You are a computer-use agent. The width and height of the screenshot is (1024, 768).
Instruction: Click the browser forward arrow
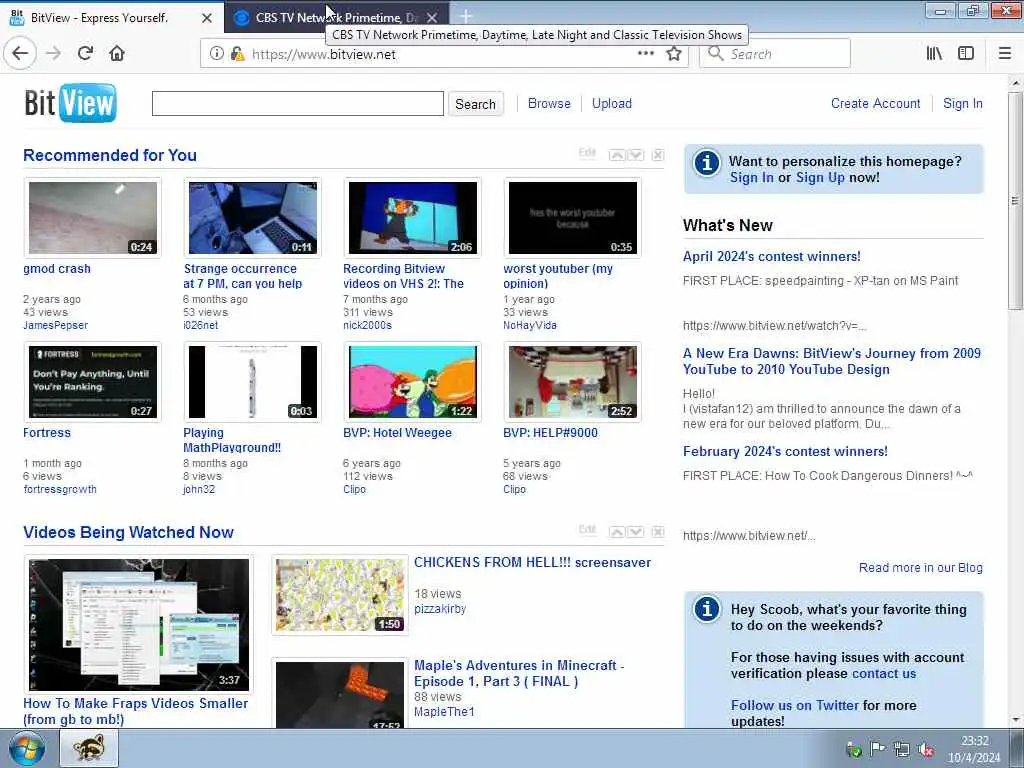tap(54, 54)
